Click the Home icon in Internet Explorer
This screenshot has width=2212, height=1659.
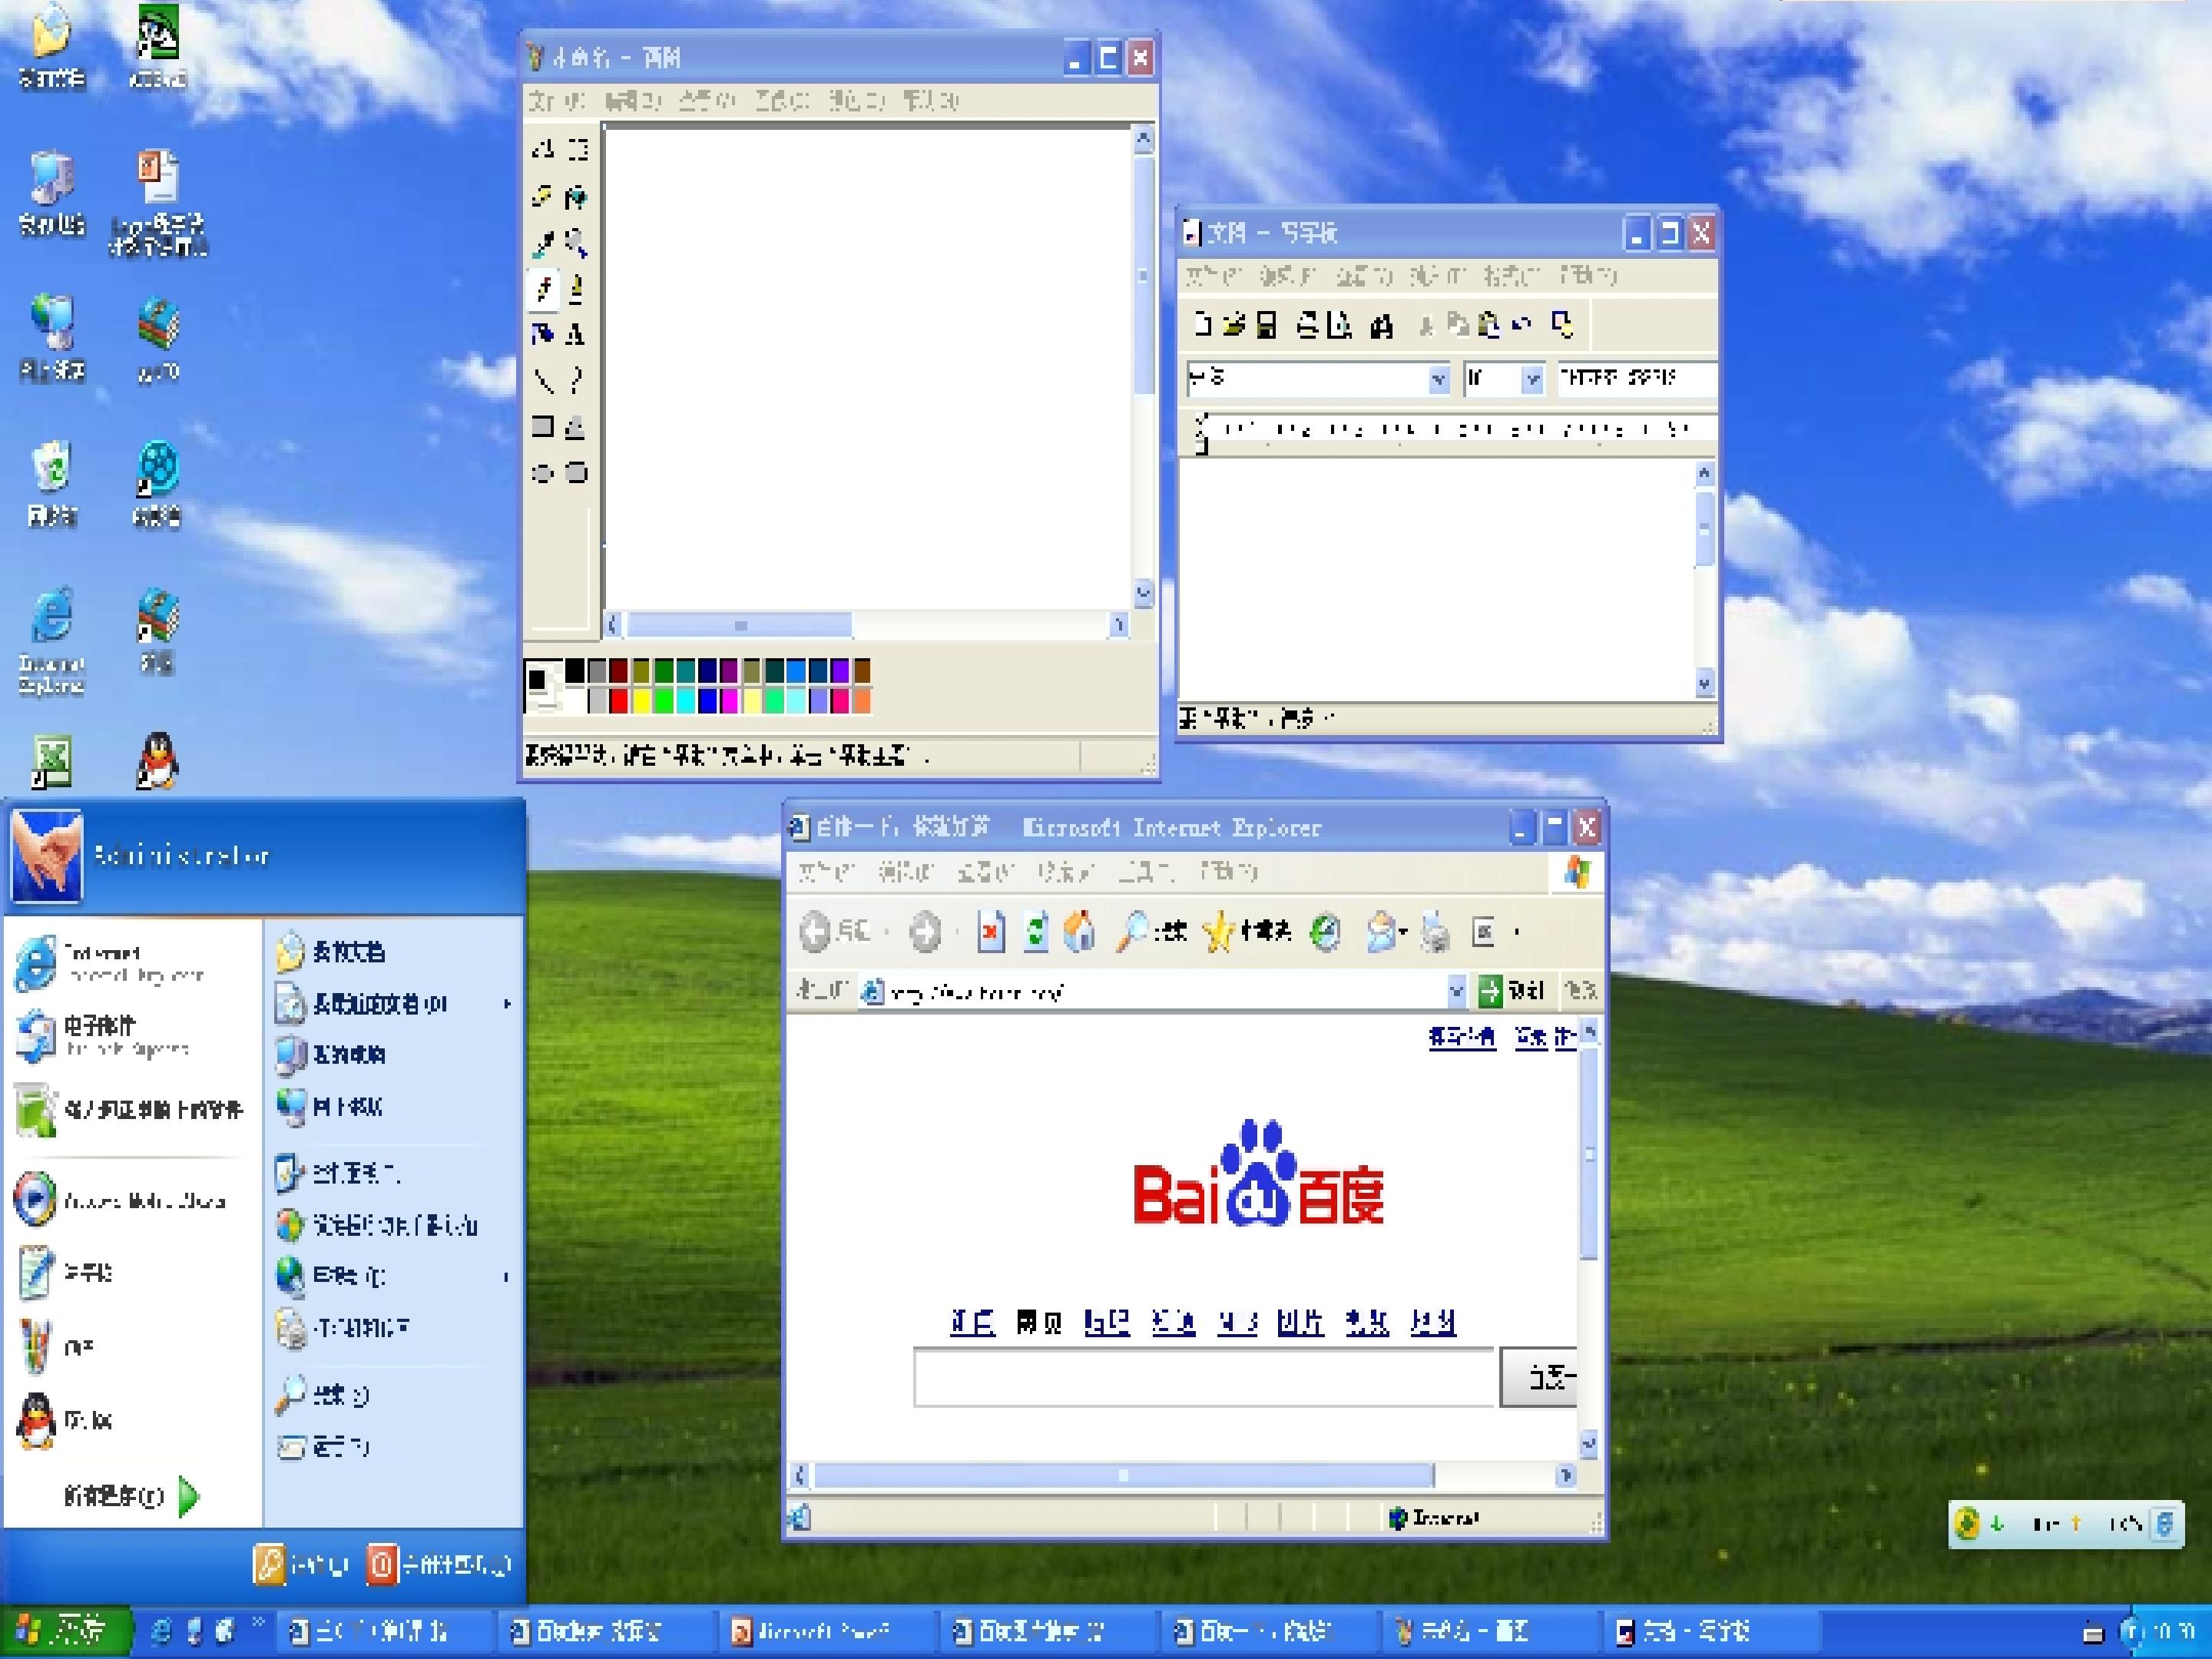pyautogui.click(x=1079, y=932)
